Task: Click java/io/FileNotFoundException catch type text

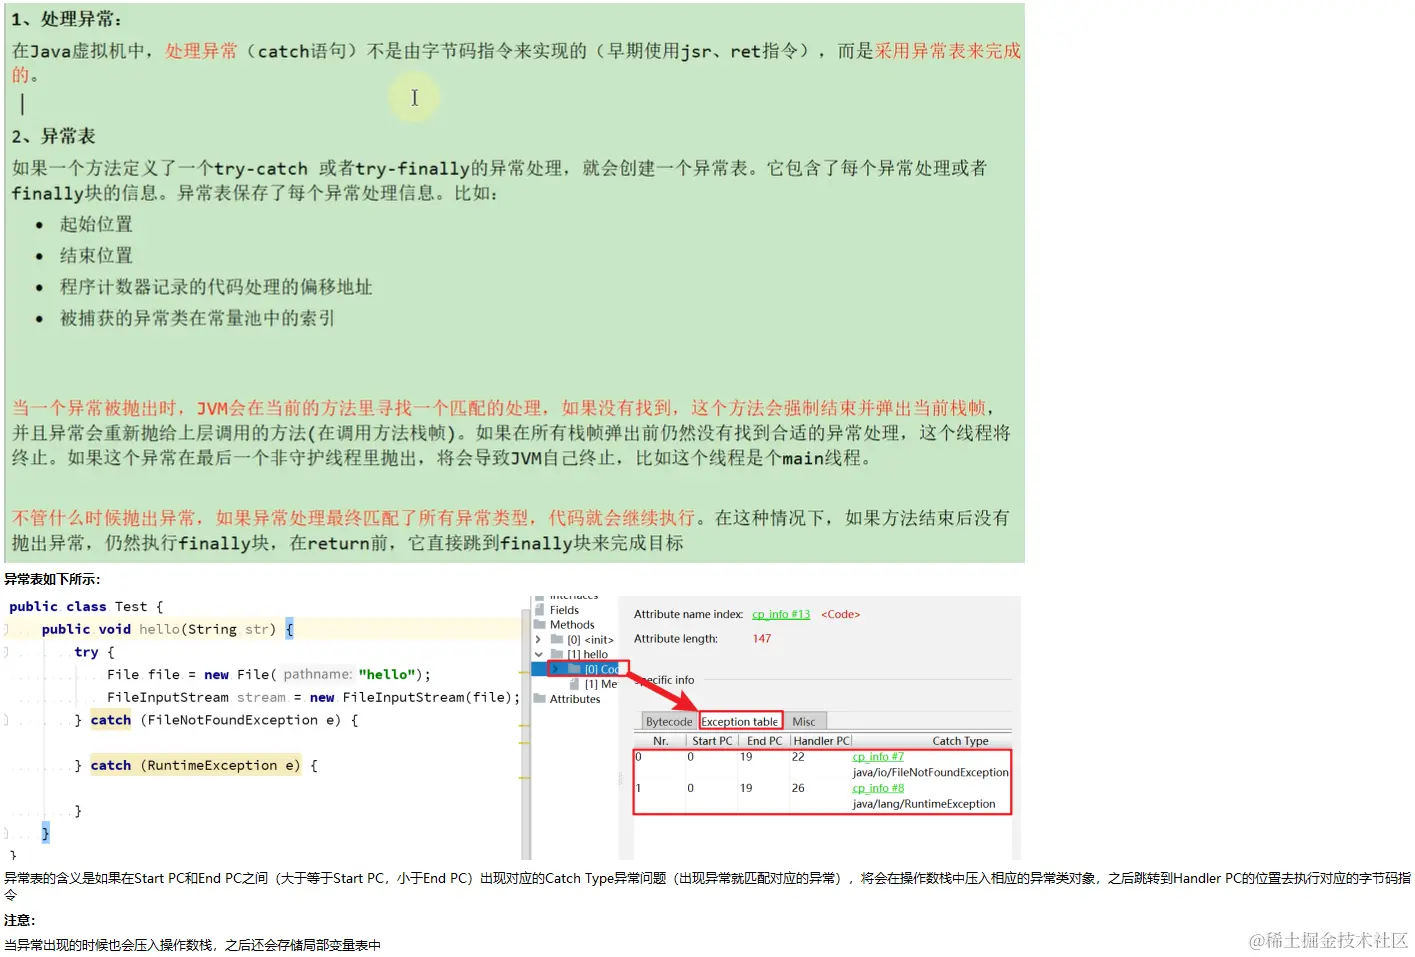Action: (x=930, y=772)
